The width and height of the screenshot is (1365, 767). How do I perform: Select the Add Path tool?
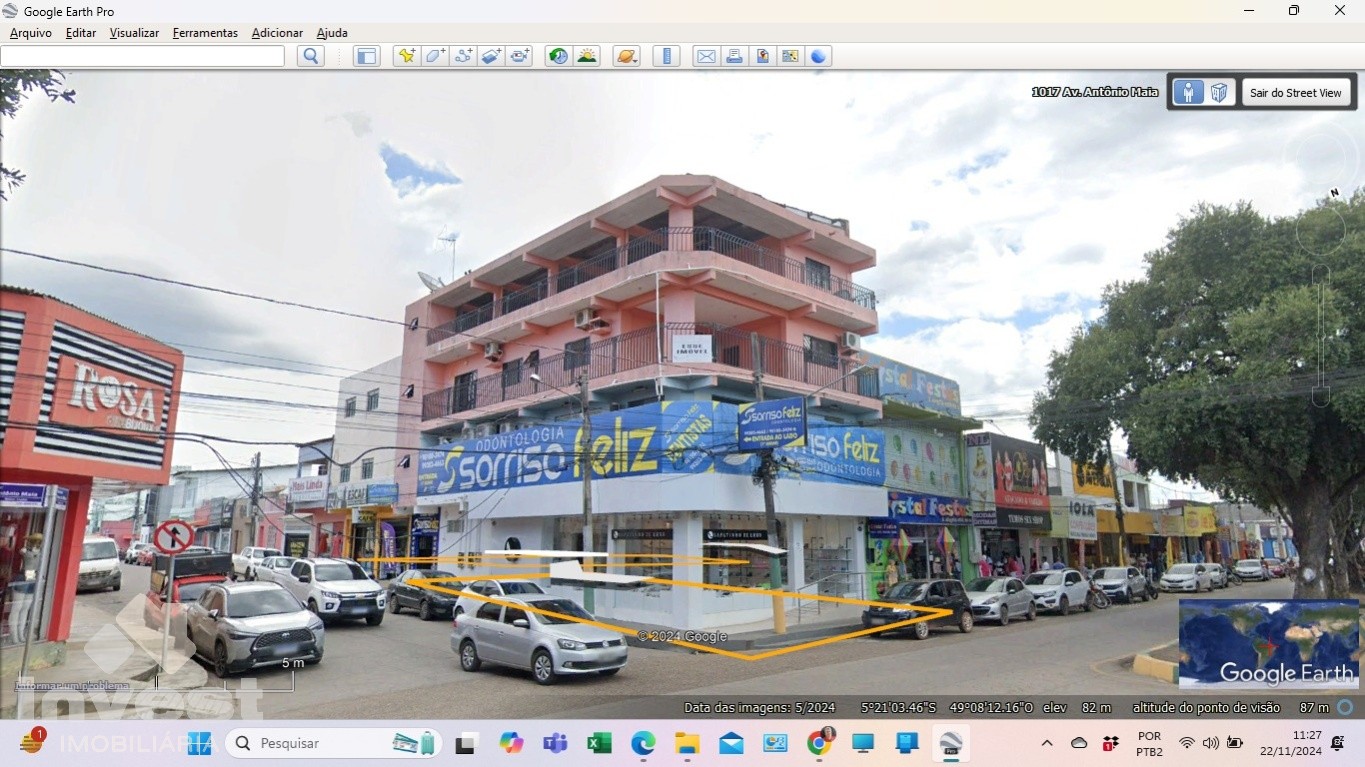point(463,56)
